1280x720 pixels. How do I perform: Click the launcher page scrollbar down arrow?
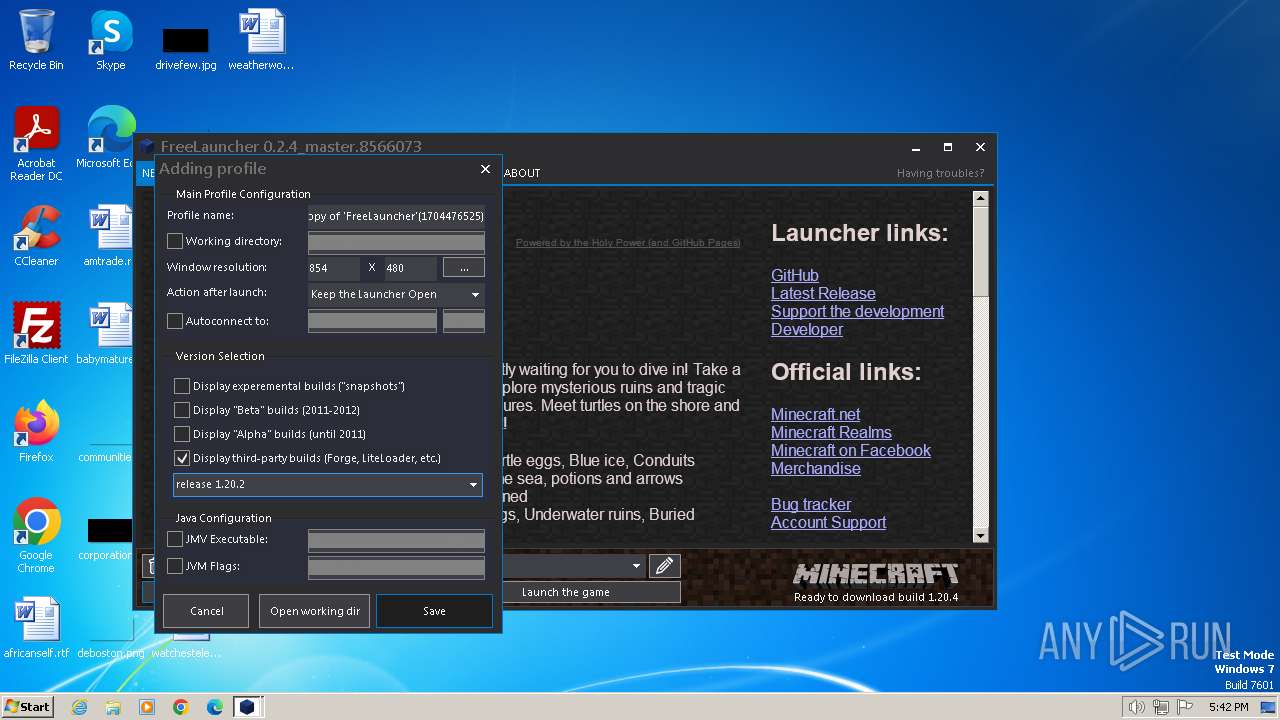click(x=980, y=536)
